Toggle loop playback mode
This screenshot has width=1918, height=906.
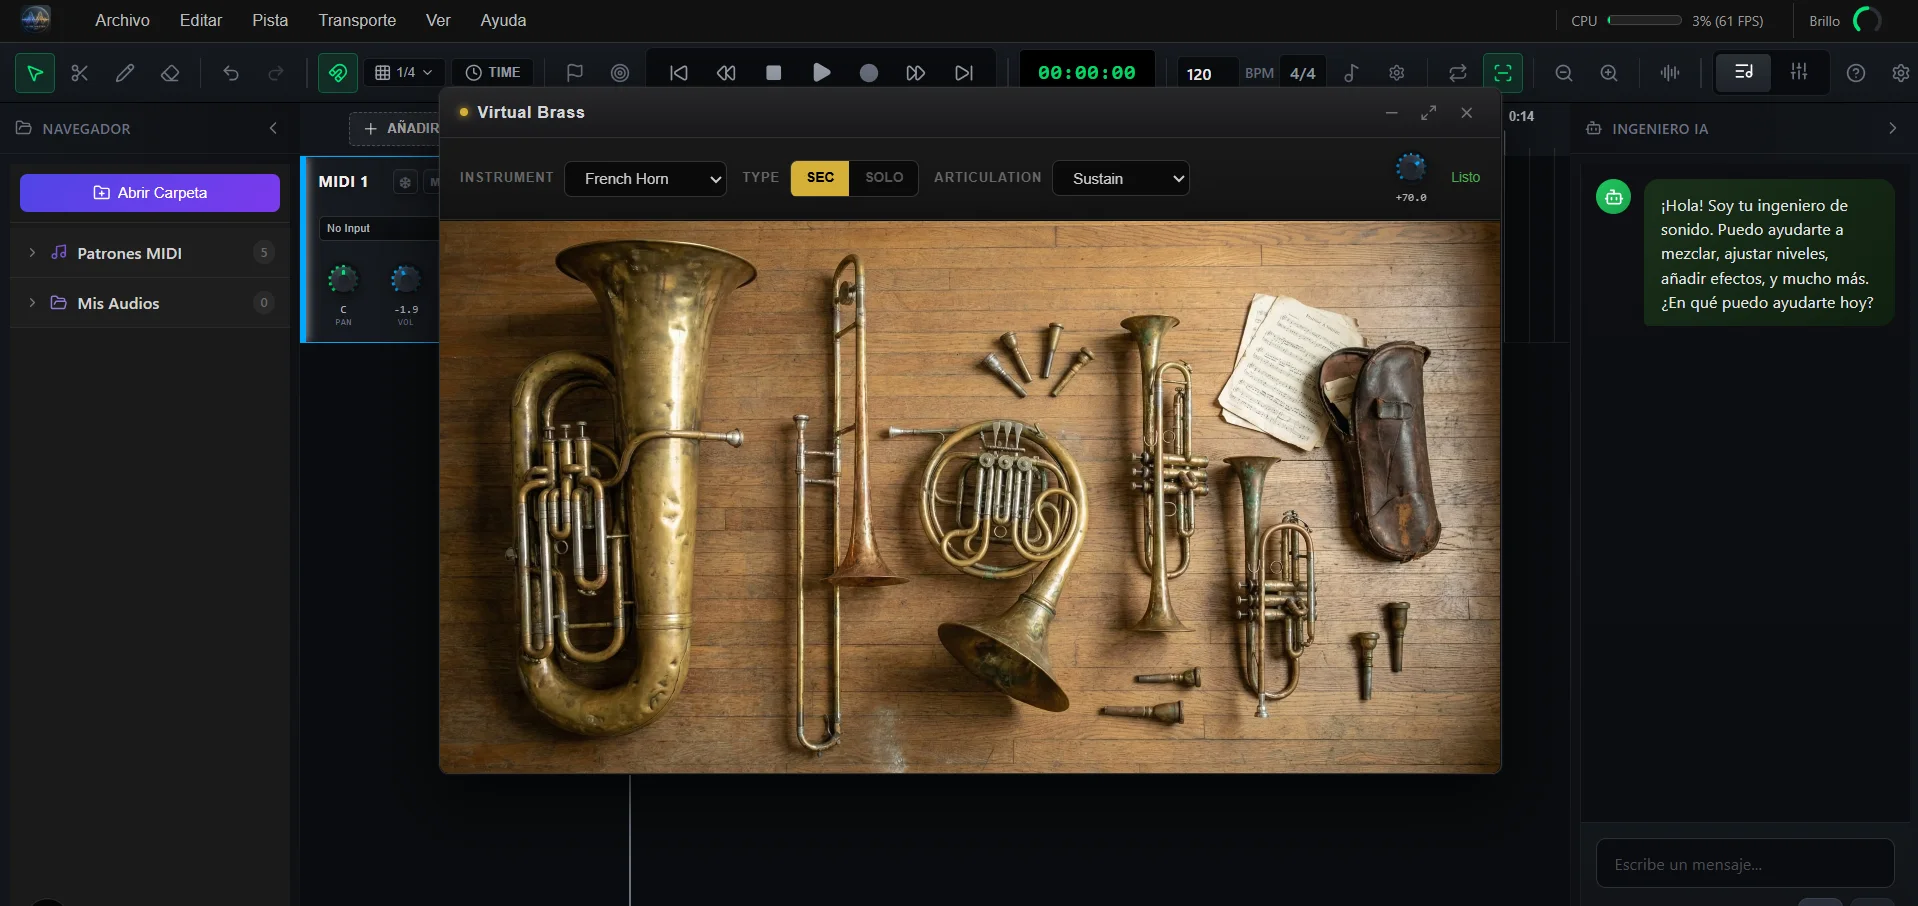click(x=1457, y=73)
